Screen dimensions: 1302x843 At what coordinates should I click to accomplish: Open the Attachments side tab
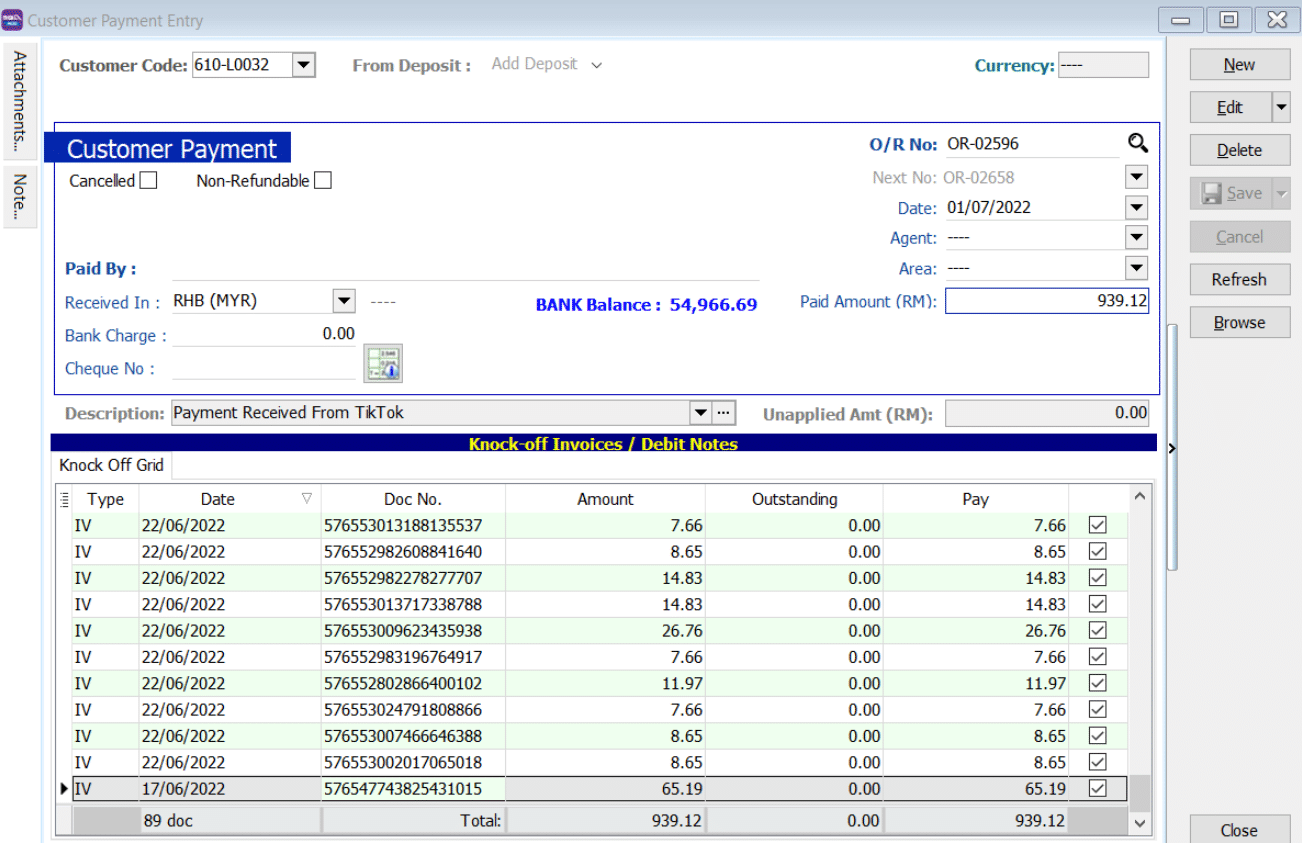(20, 101)
